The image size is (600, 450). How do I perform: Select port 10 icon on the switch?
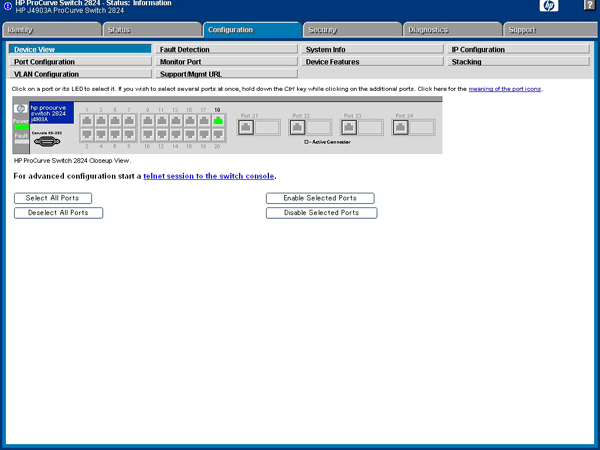tap(148, 135)
